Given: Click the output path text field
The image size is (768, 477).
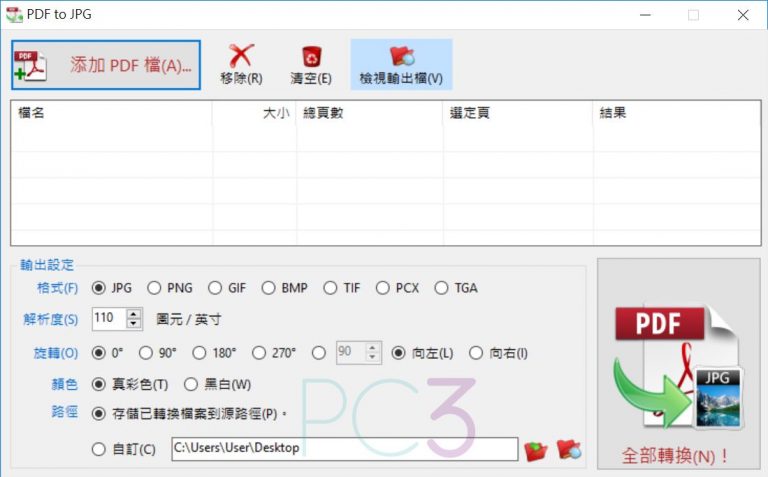Looking at the screenshot, I should (344, 449).
